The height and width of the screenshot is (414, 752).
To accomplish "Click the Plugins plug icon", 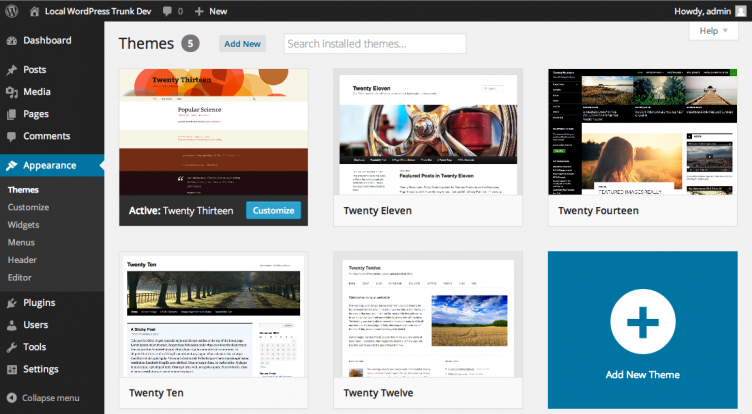I will coord(12,303).
